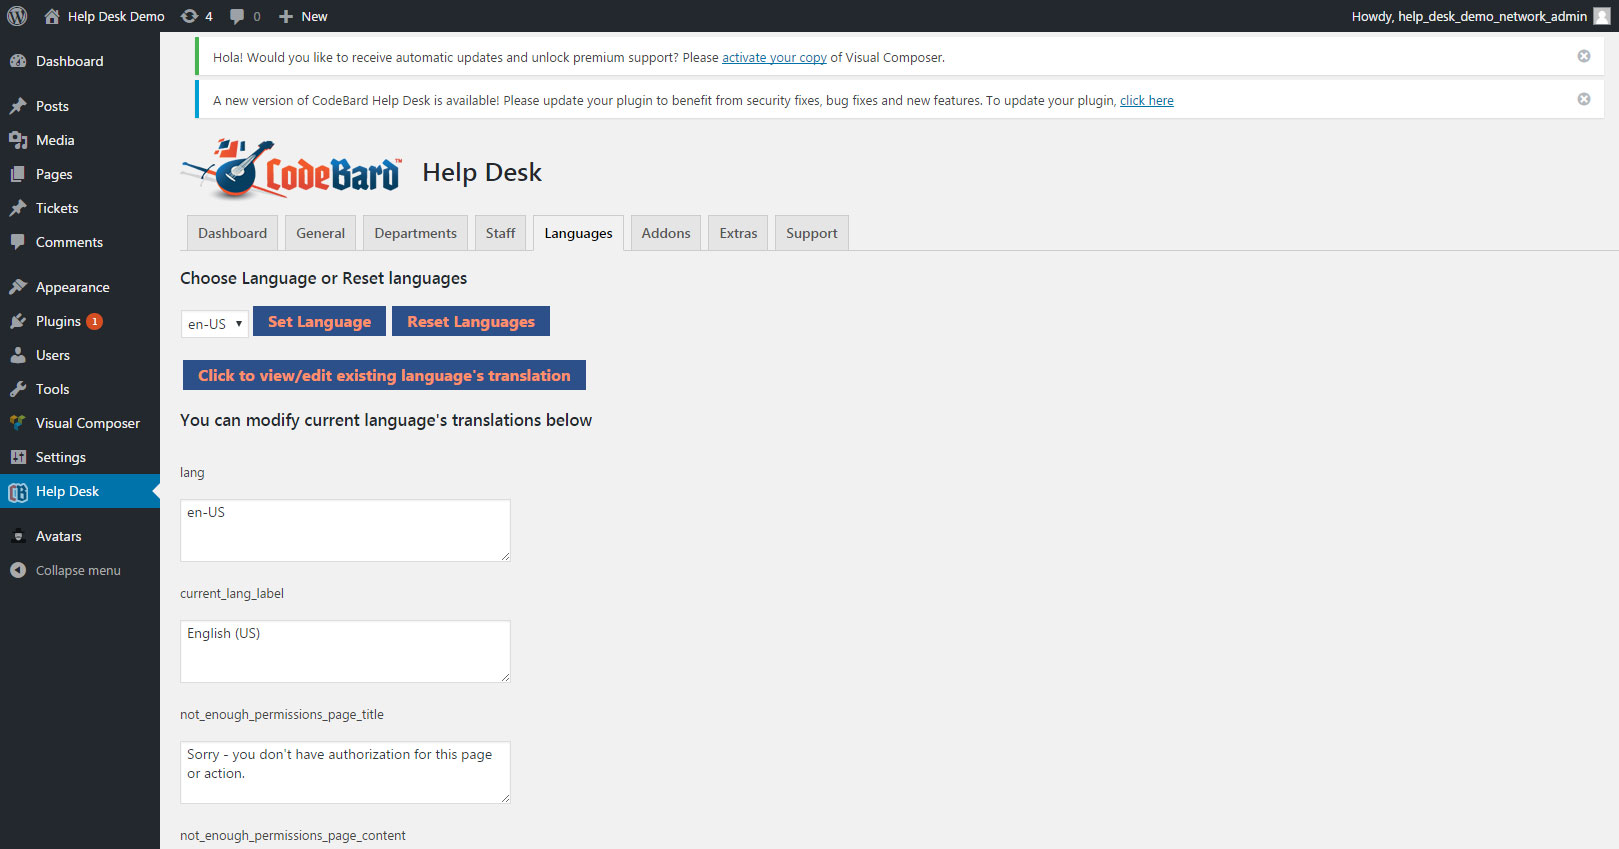Select the Languages tab

pos(578,233)
